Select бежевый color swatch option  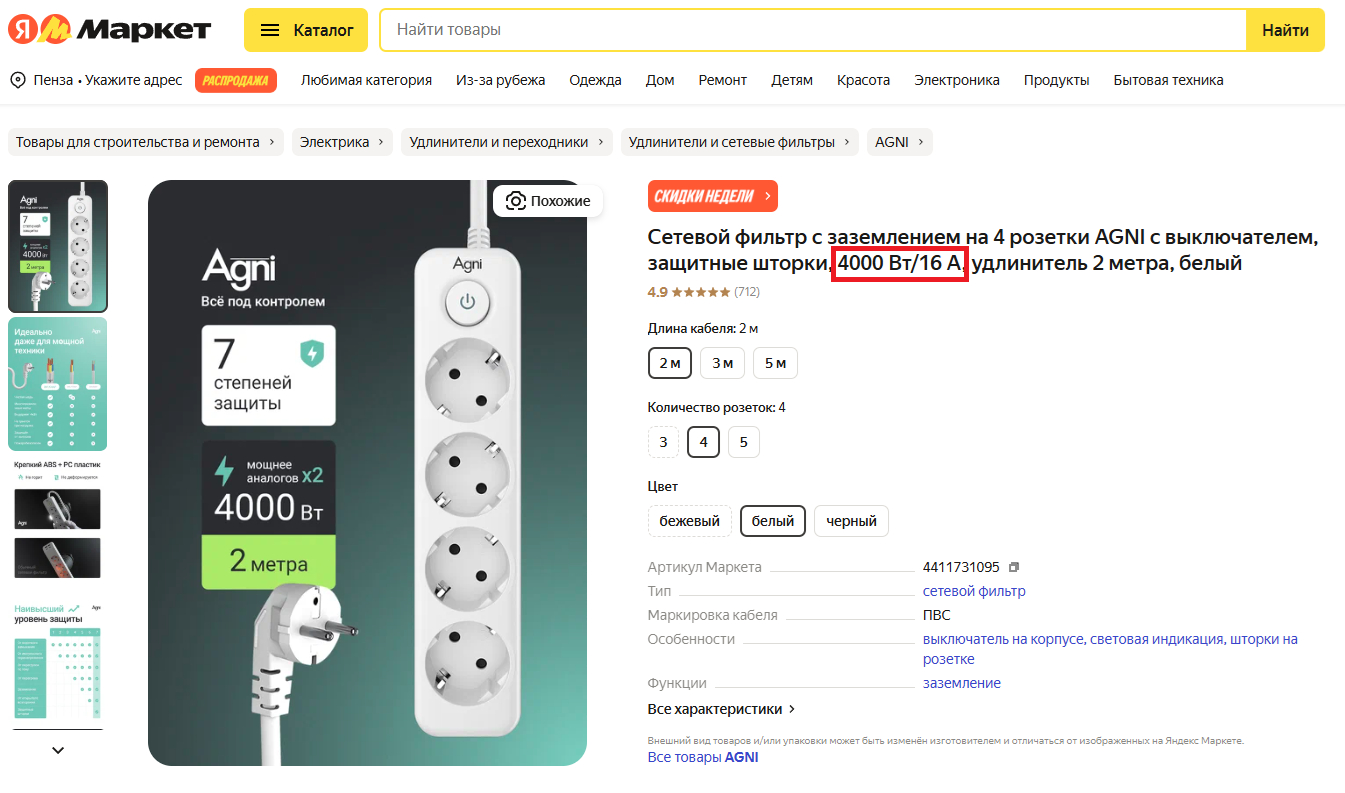coord(689,521)
